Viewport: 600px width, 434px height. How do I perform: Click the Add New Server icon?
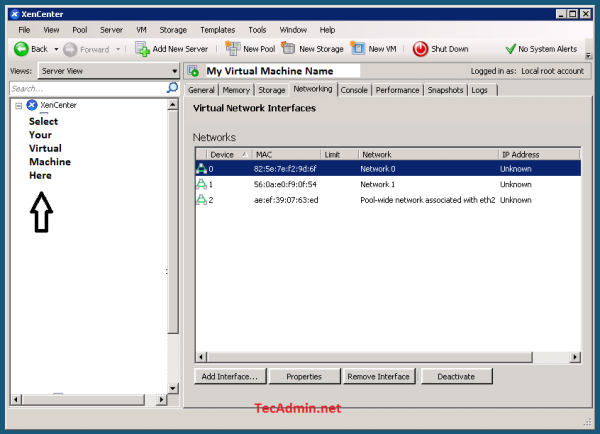pyautogui.click(x=142, y=48)
